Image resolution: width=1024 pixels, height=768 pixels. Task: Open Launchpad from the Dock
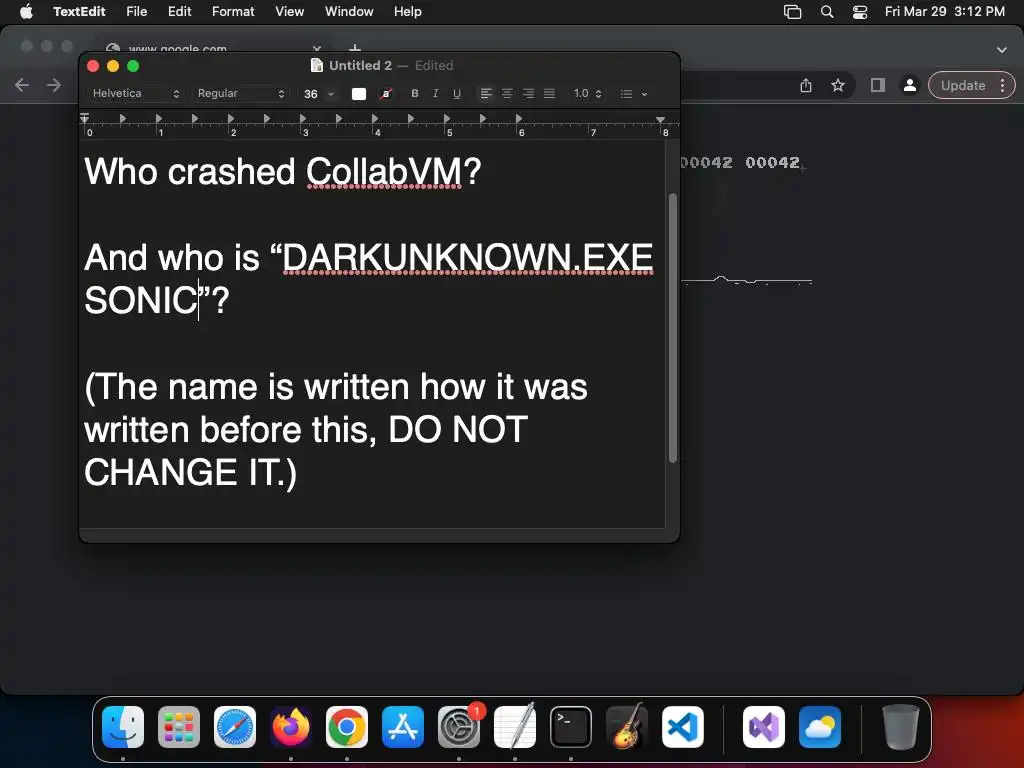tap(179, 727)
